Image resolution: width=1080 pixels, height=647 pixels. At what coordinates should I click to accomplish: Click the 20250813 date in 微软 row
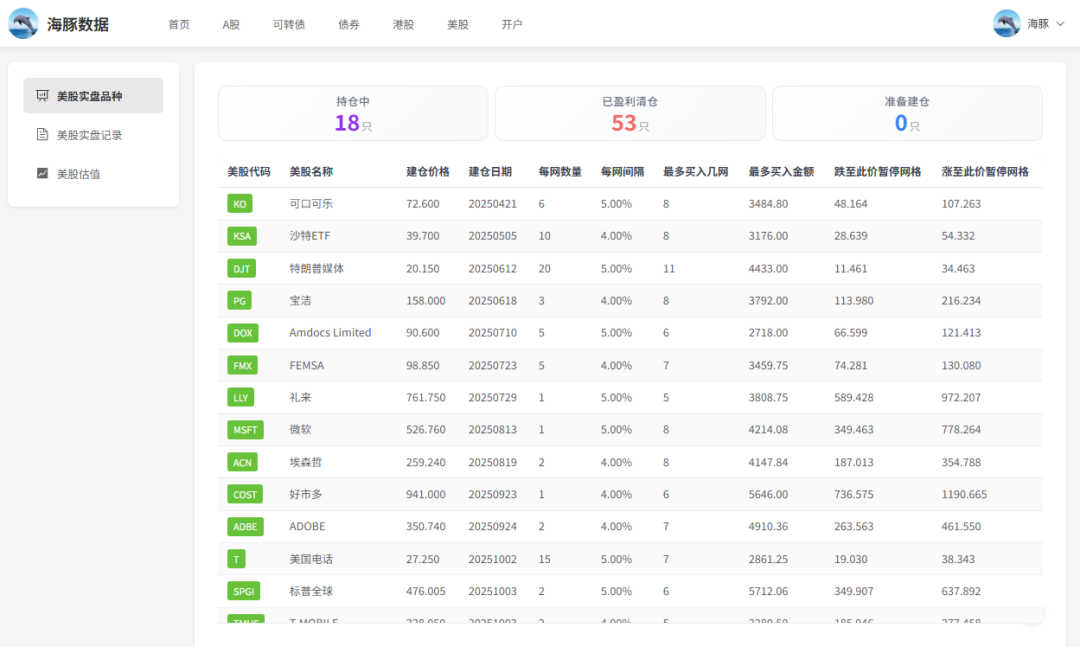[x=492, y=429]
